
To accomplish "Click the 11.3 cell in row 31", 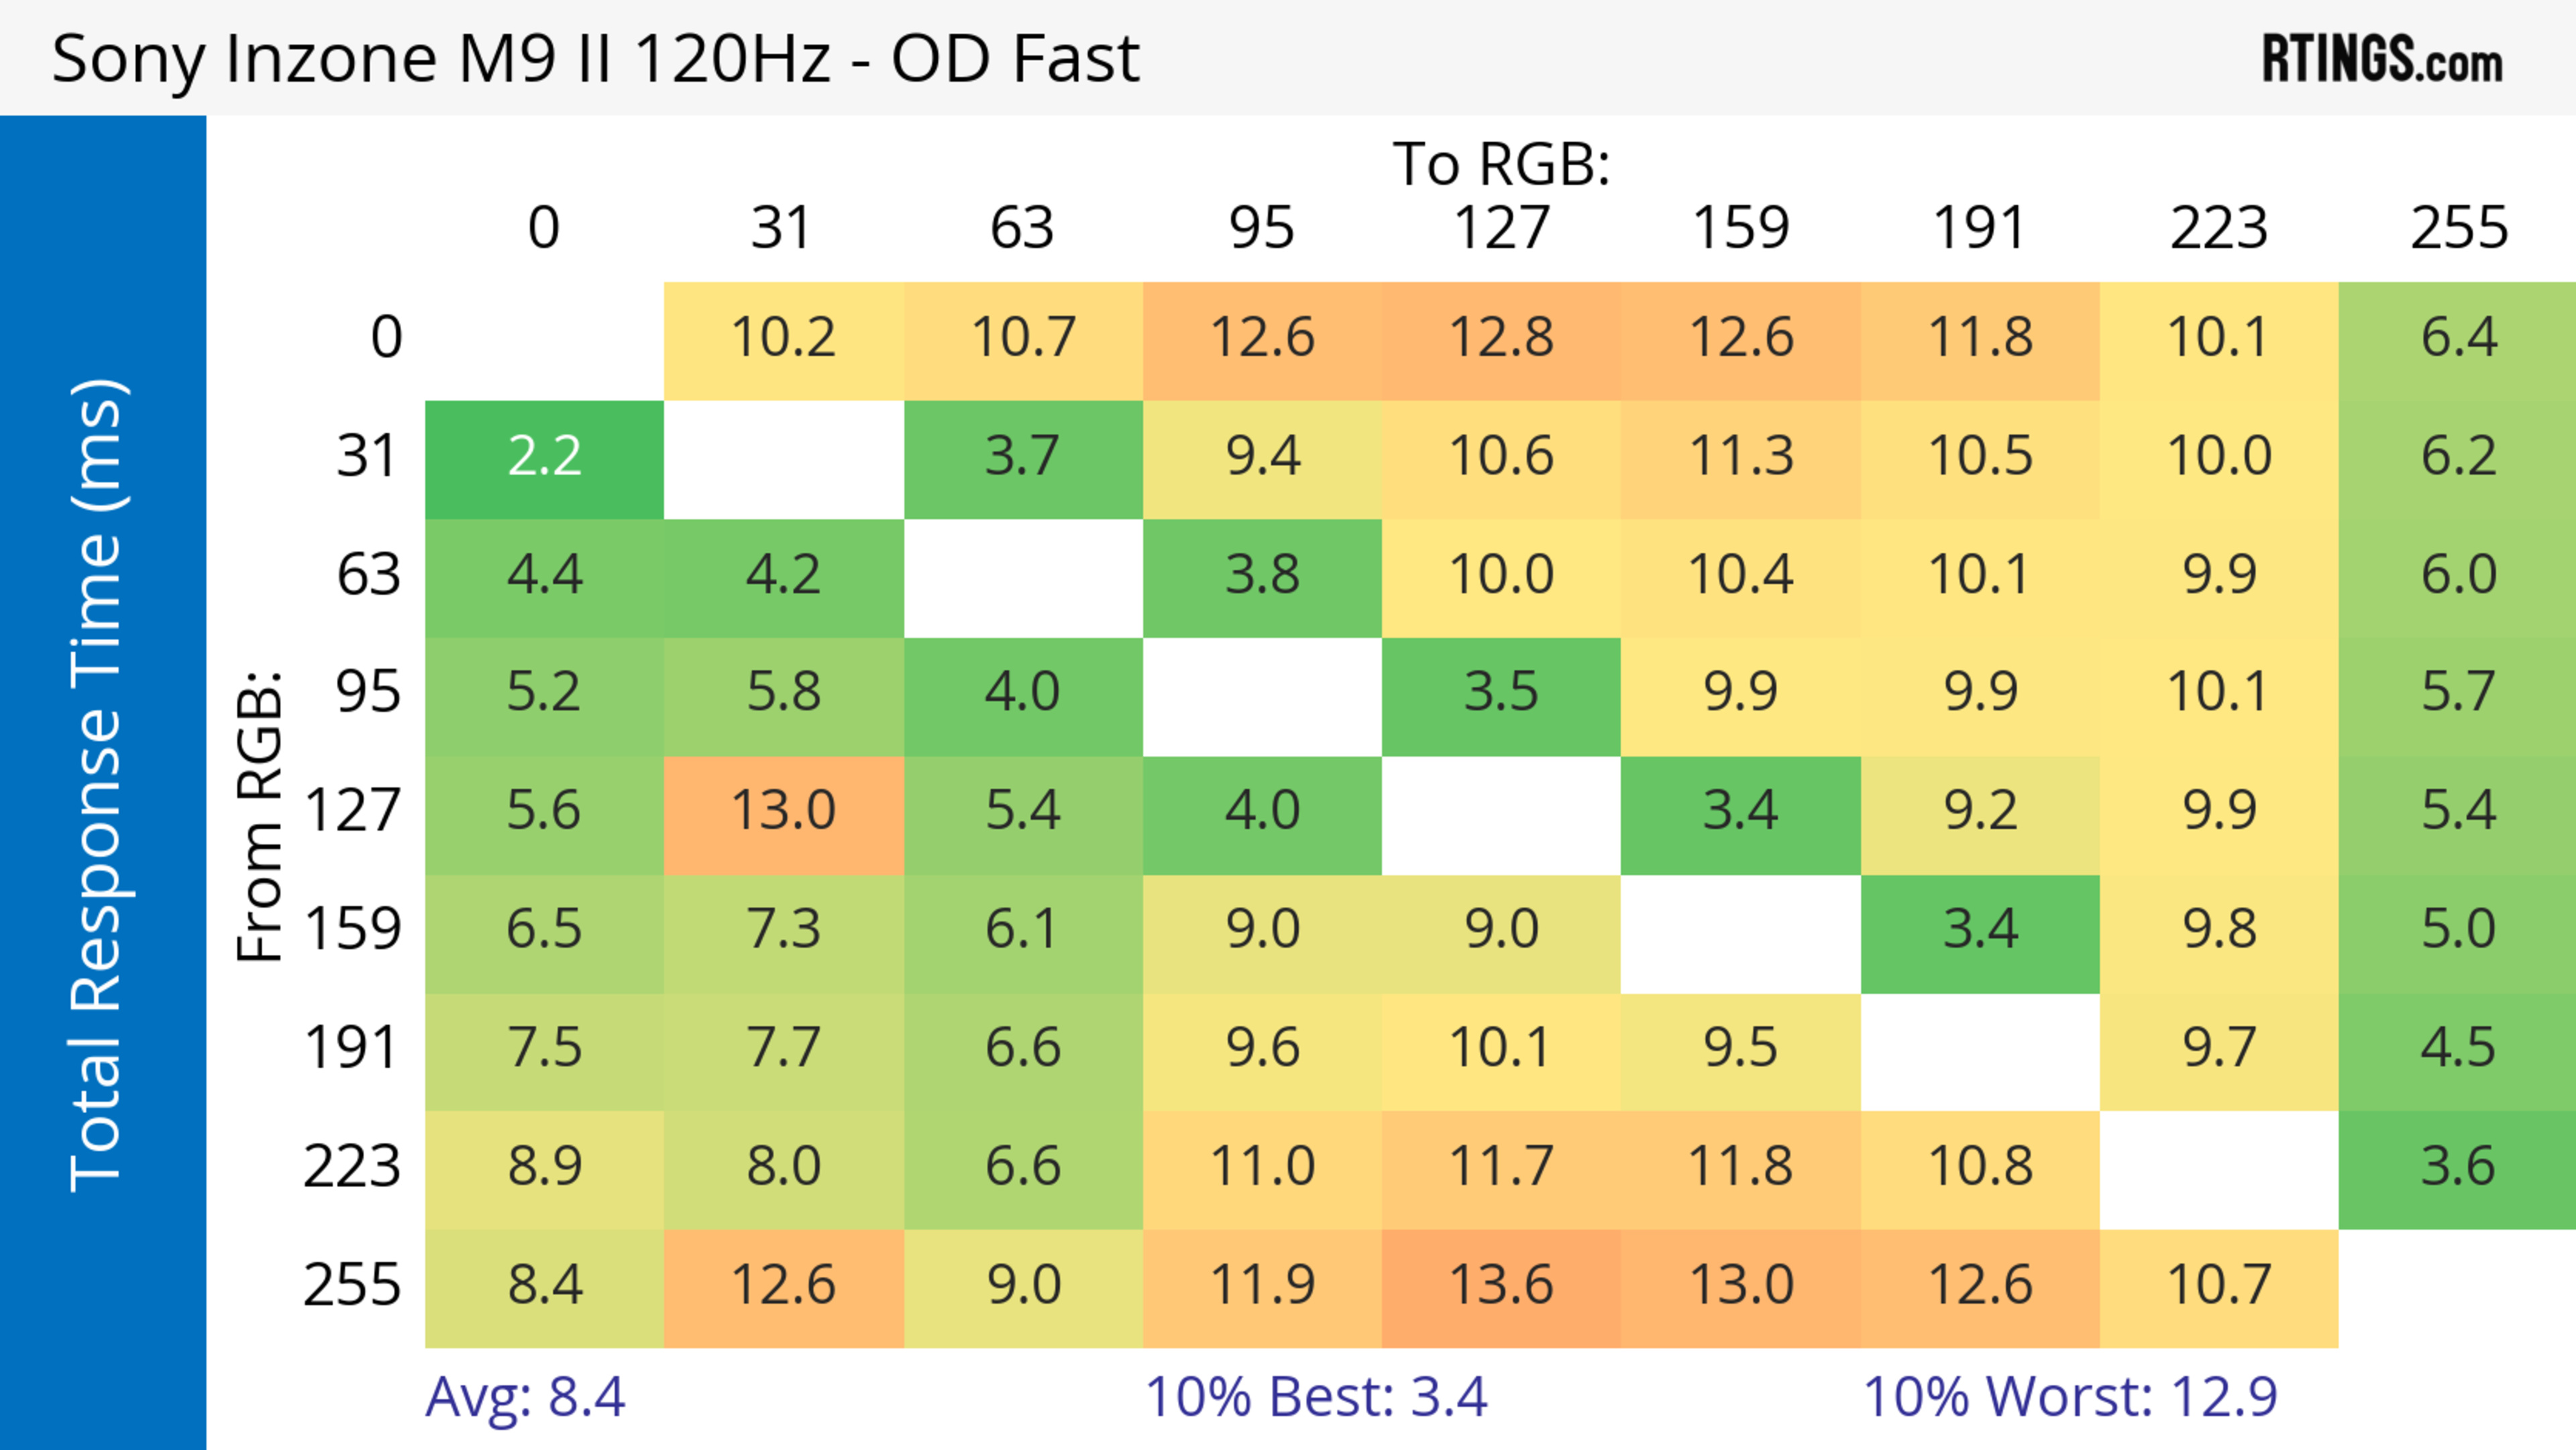I will pos(1740,457).
